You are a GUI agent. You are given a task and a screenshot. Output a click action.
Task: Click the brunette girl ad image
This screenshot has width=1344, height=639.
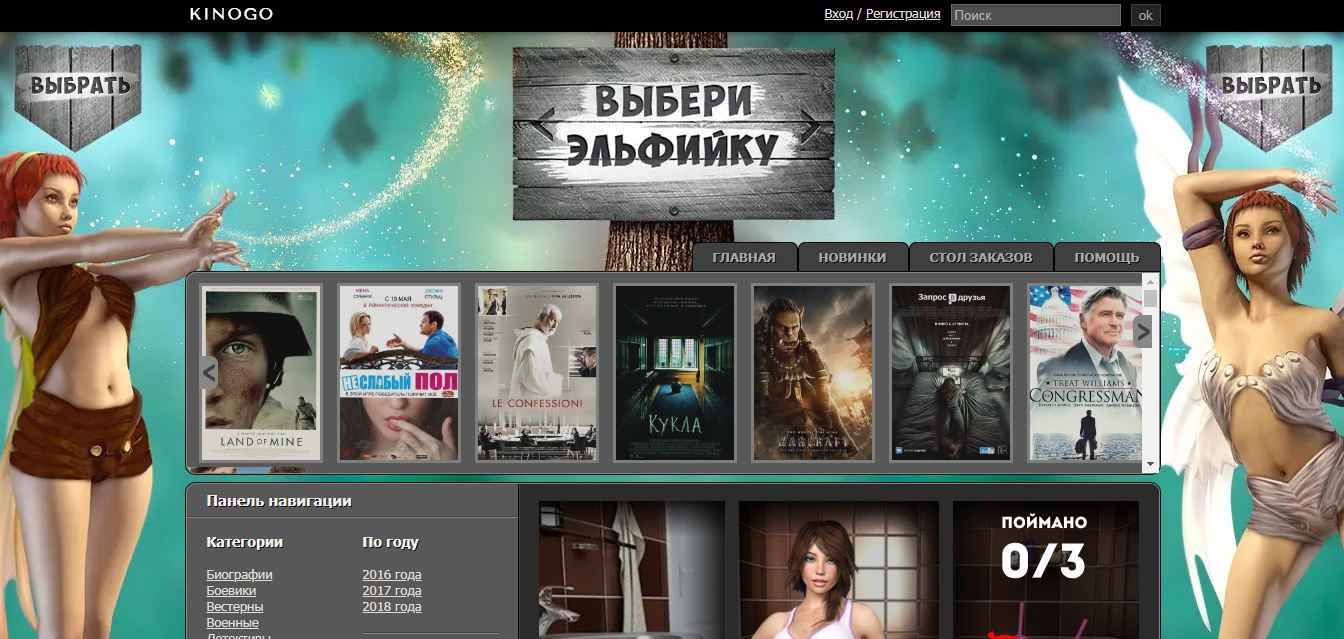[839, 570]
